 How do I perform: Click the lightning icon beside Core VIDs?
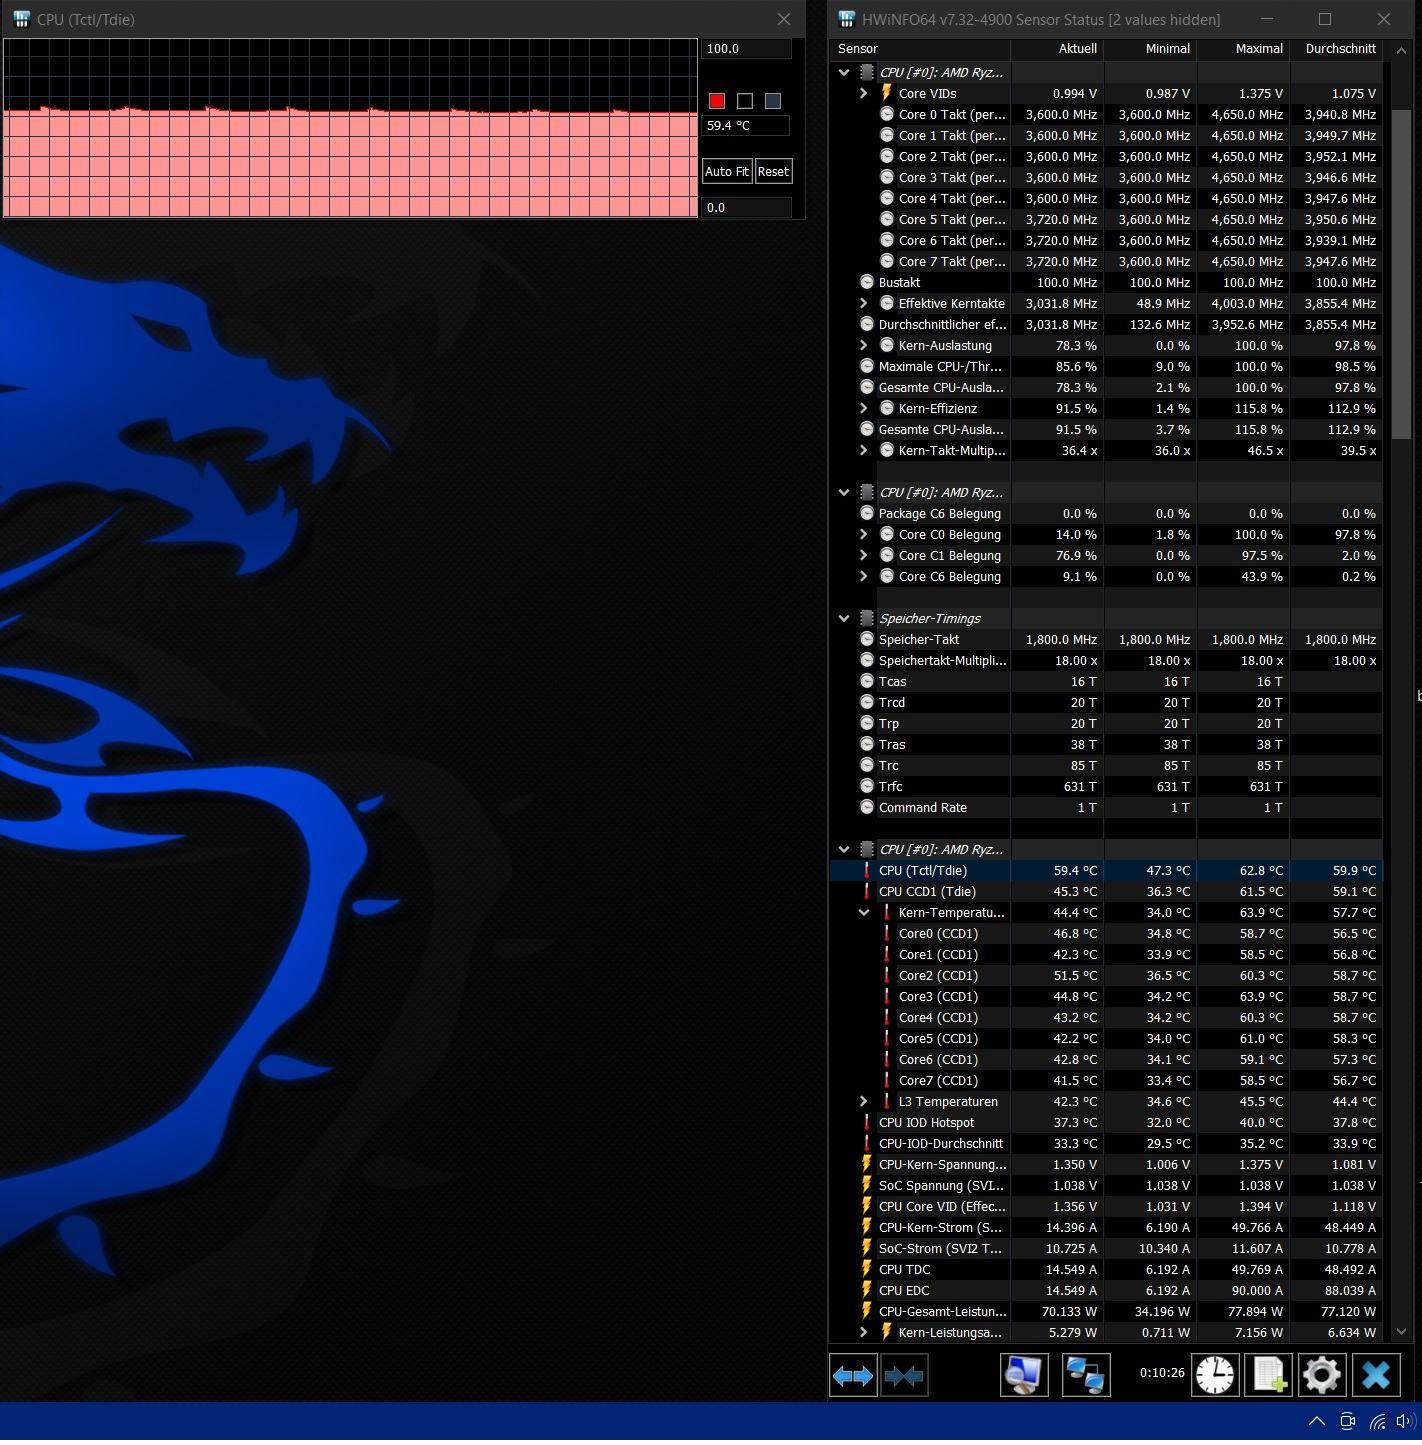(886, 93)
